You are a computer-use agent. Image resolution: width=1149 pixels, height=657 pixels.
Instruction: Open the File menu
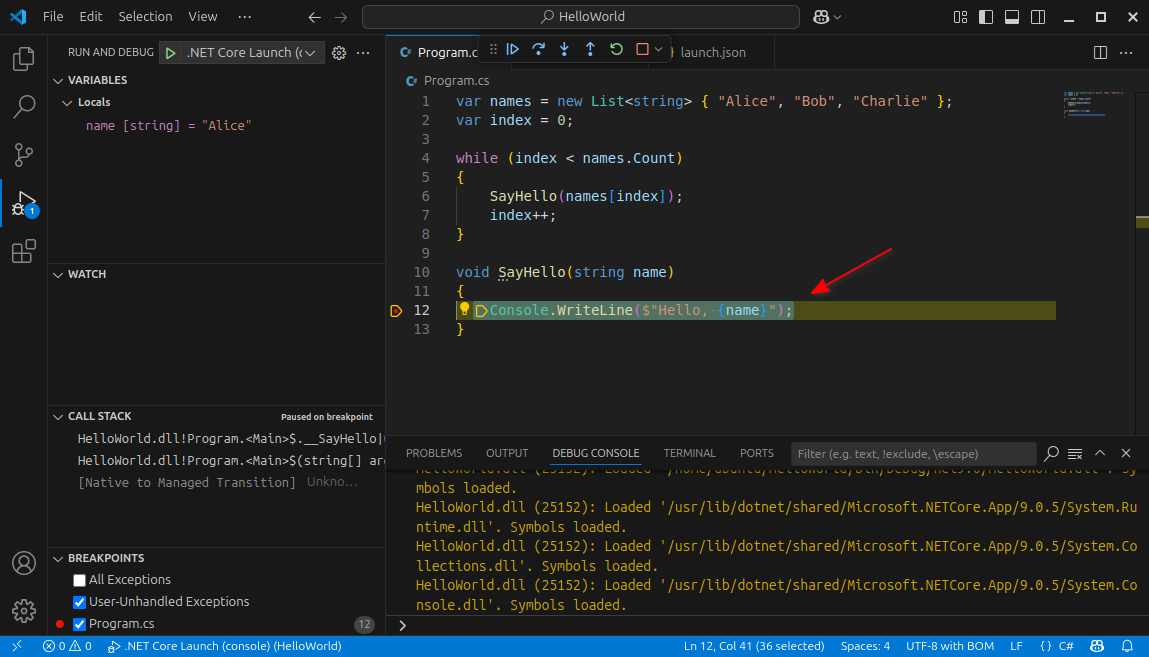tap(53, 16)
